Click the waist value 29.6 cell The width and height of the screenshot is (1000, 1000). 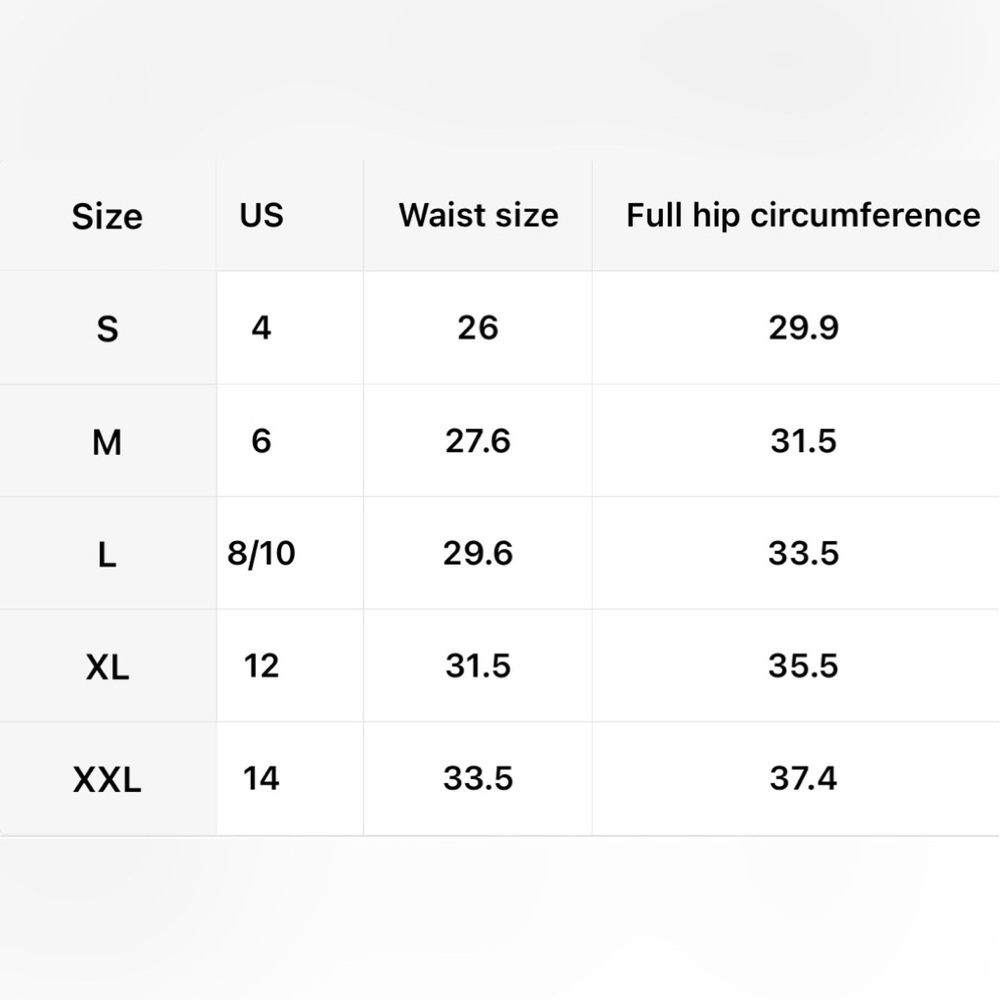tap(478, 553)
